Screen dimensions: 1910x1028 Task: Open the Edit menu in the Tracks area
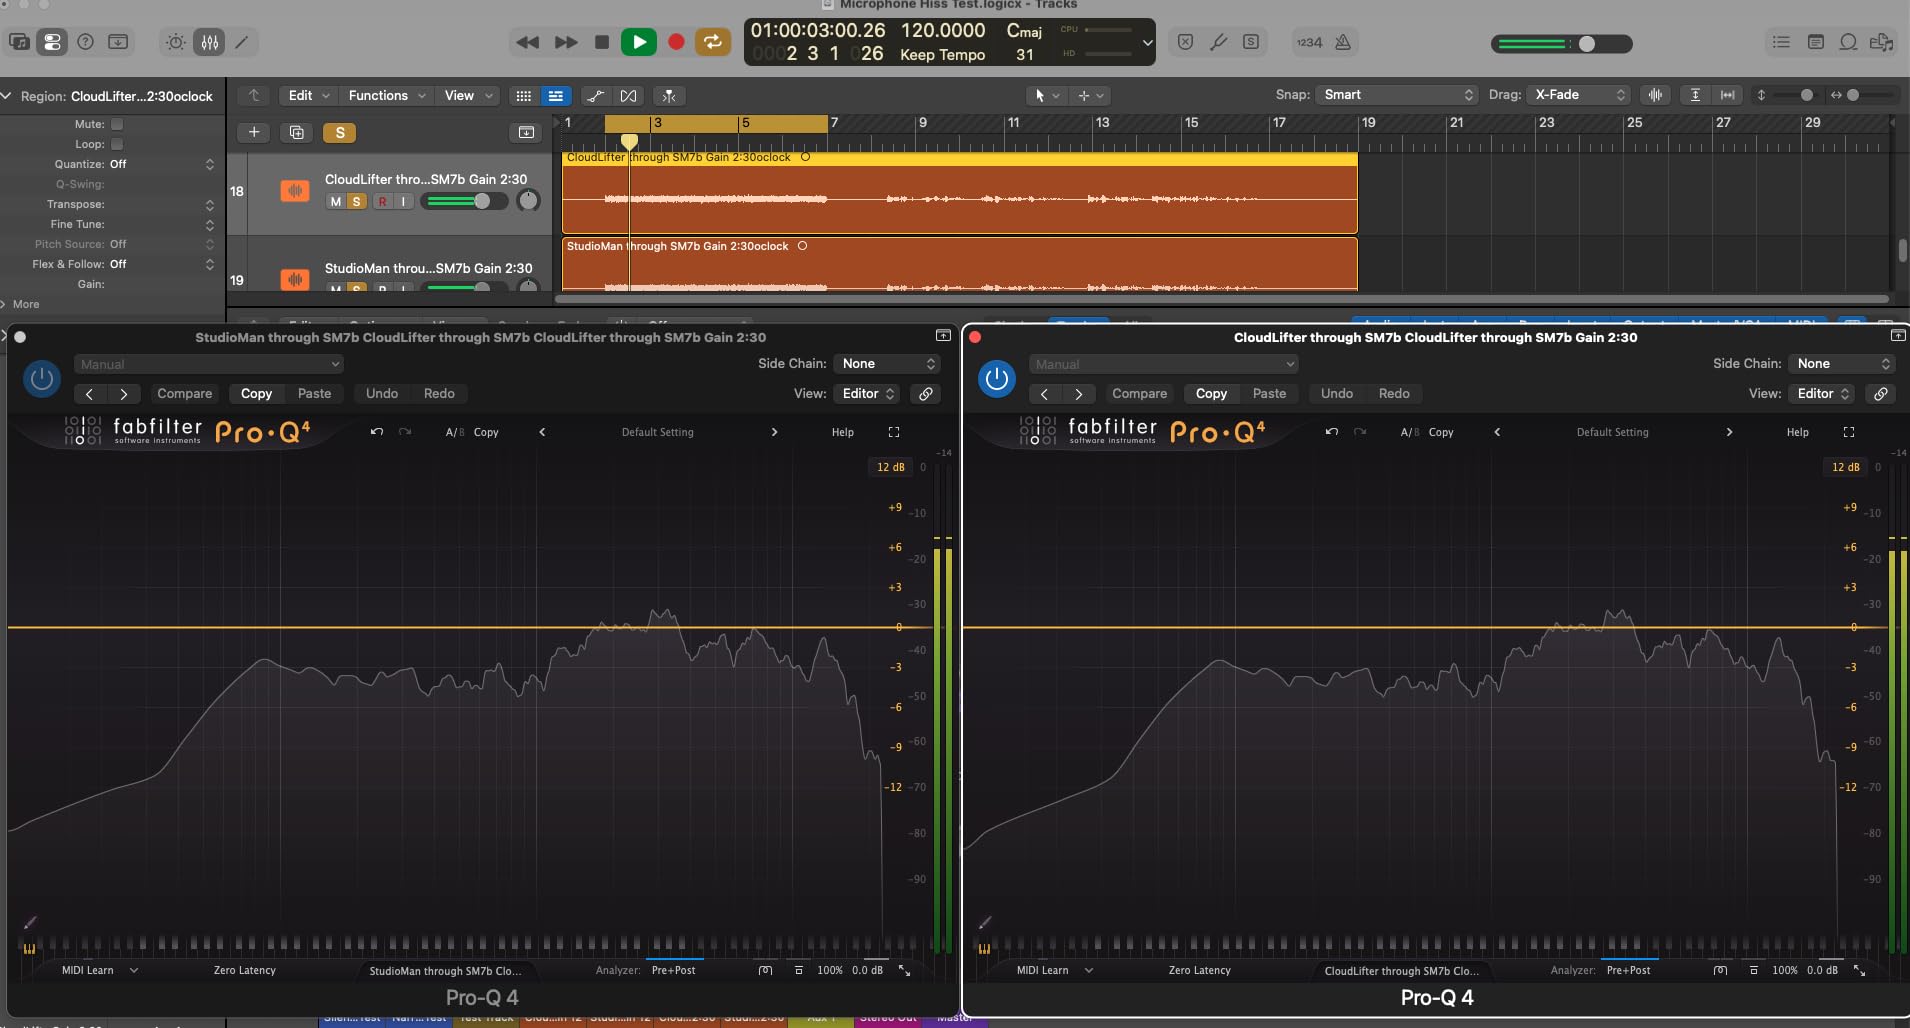(x=308, y=95)
